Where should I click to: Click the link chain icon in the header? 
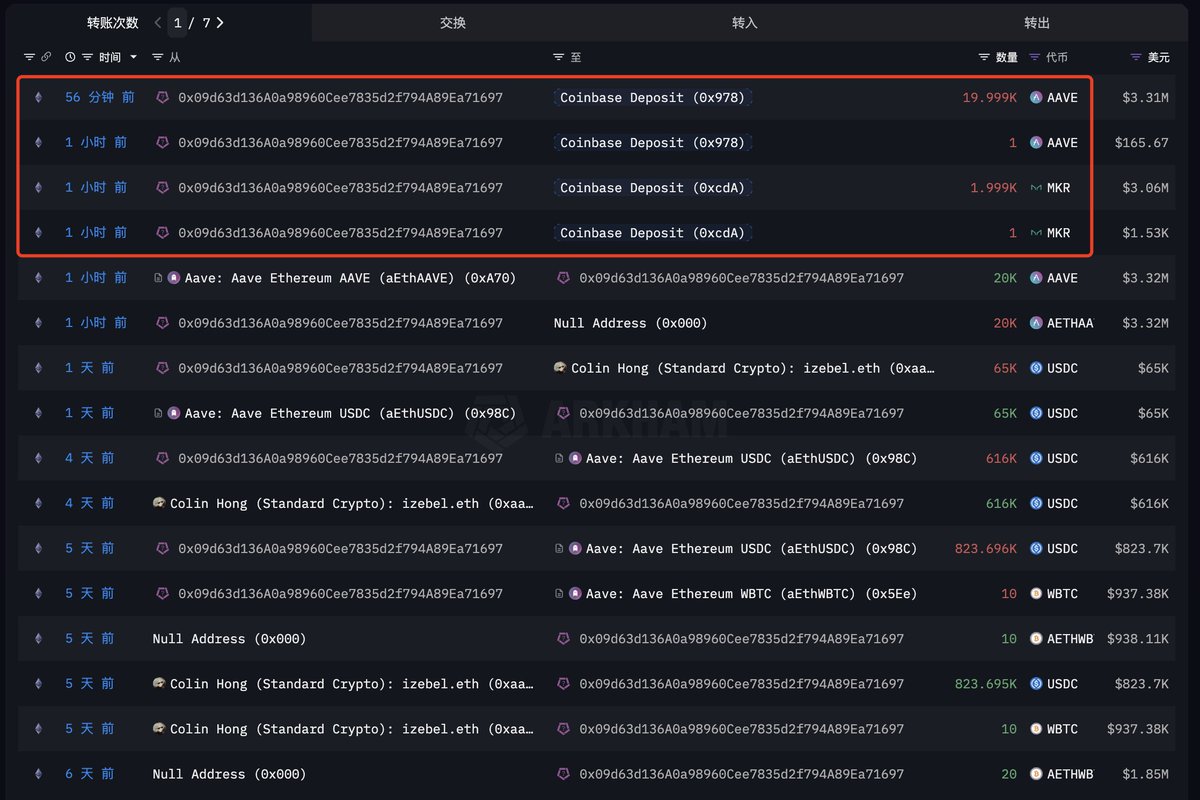[46, 58]
